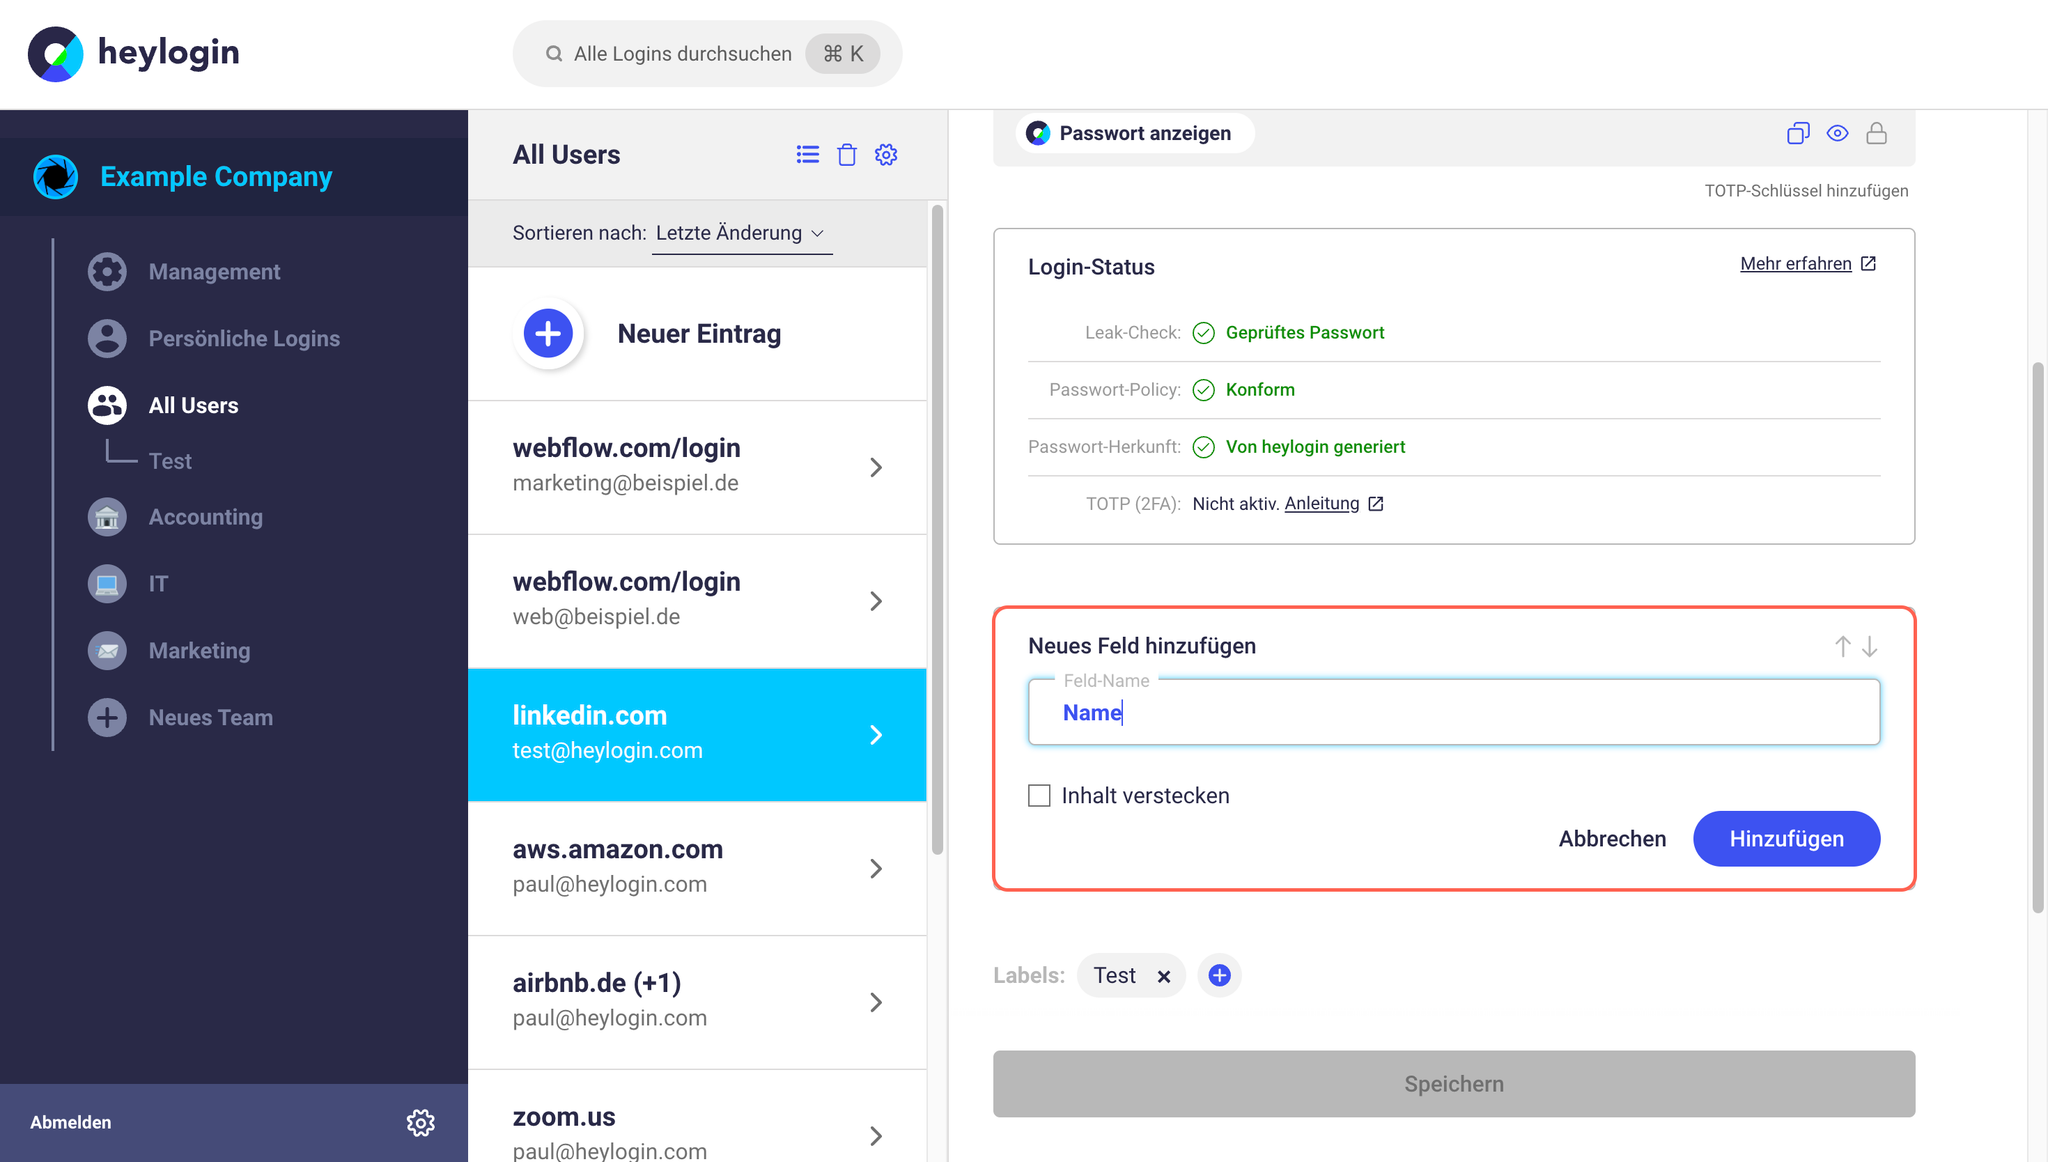This screenshot has width=2048, height=1162.
Task: Click the Speichern button
Action: 1454,1084
